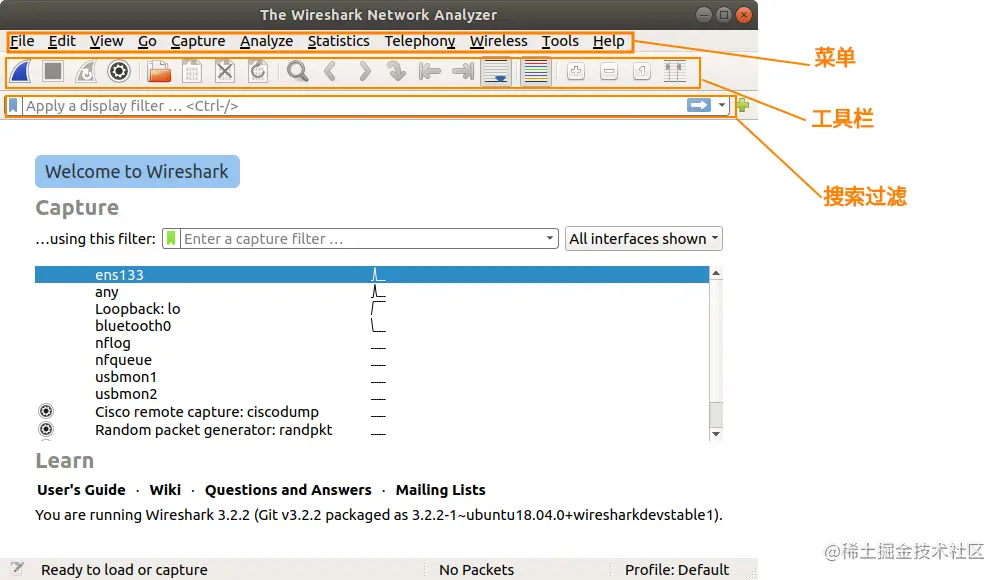Open All interfaces shown dropdown
This screenshot has width=1003, height=580.
pos(644,239)
